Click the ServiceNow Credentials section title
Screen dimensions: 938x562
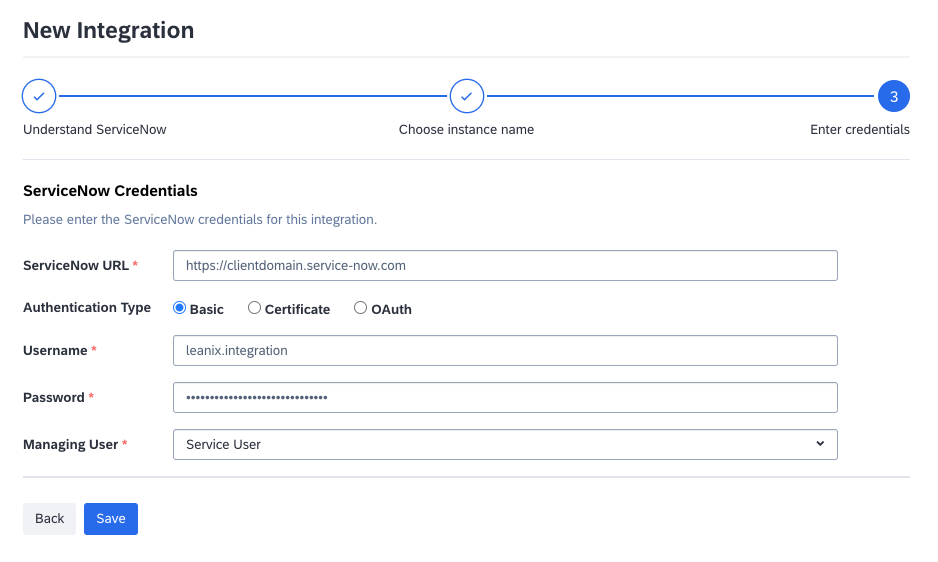tap(110, 191)
